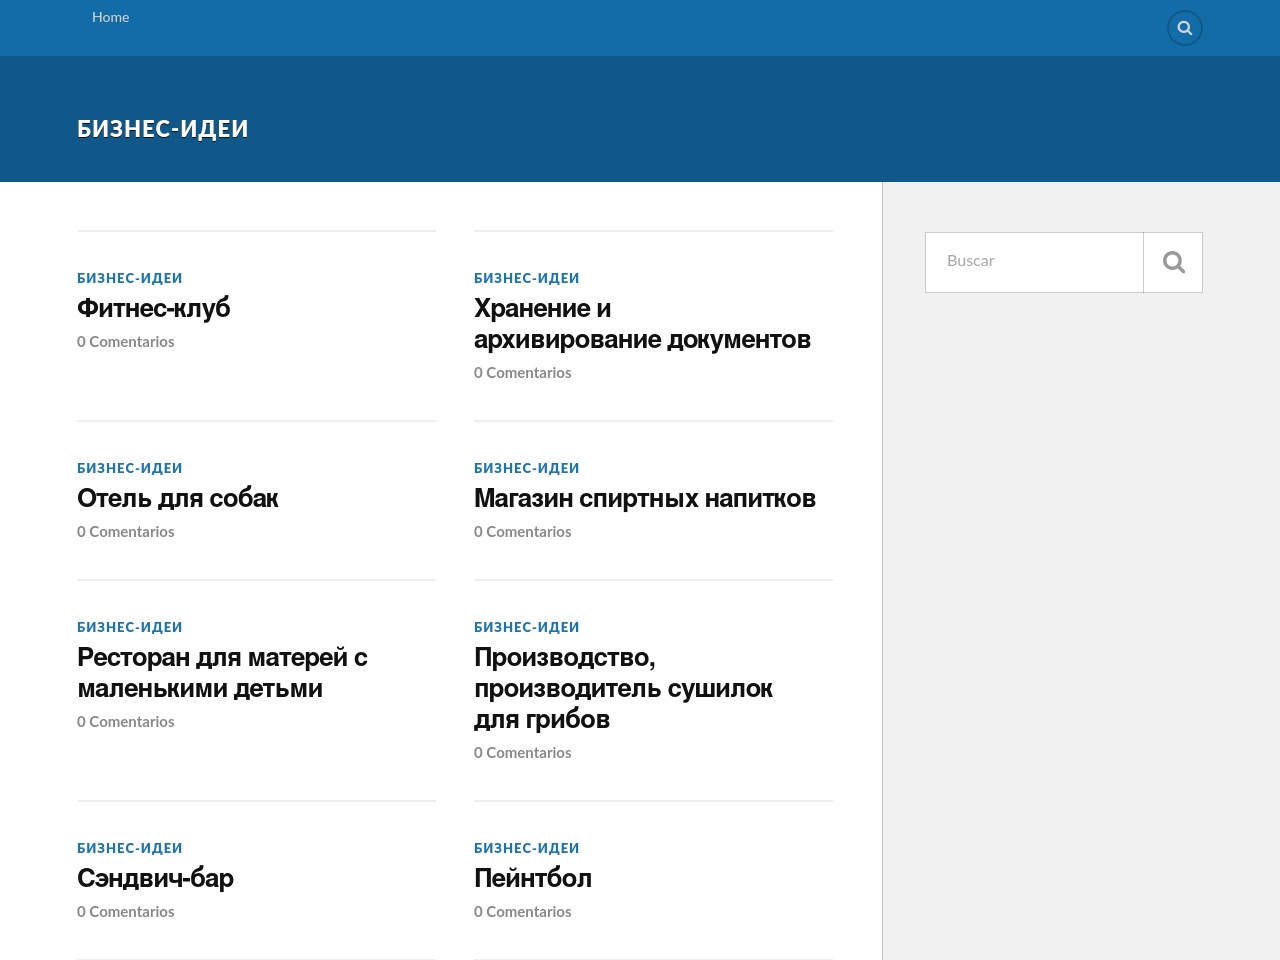The image size is (1280, 960).
Task: Click the БИЗНЕС-ИДЕИ page heading
Action: [163, 129]
